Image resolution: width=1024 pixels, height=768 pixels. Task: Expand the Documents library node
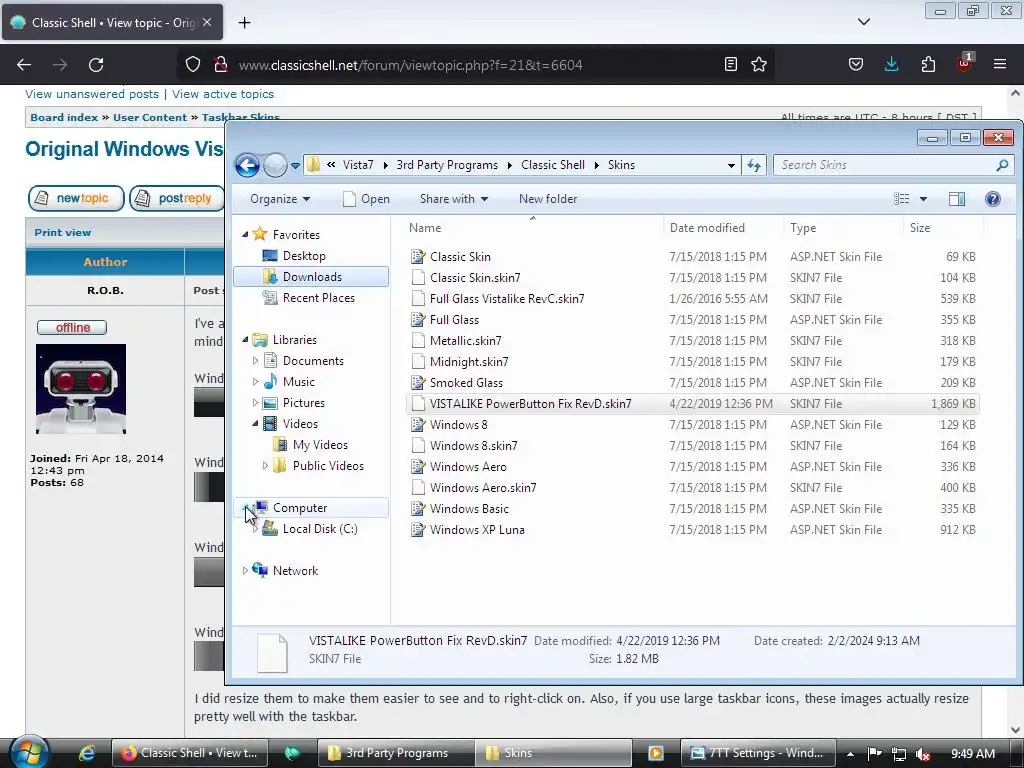tap(255, 360)
